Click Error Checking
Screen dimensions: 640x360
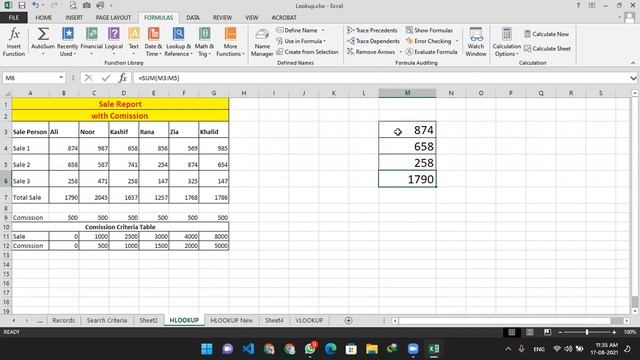(429, 41)
